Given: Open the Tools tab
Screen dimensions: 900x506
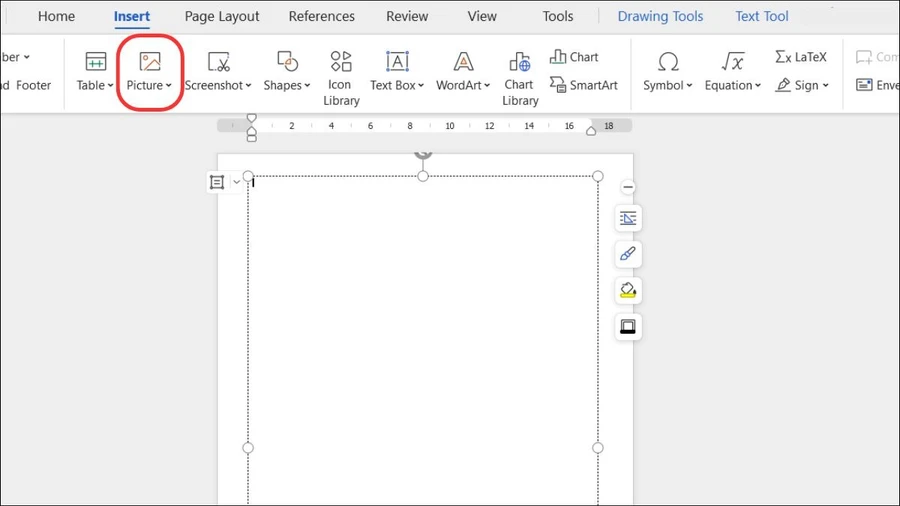Looking at the screenshot, I should [557, 16].
